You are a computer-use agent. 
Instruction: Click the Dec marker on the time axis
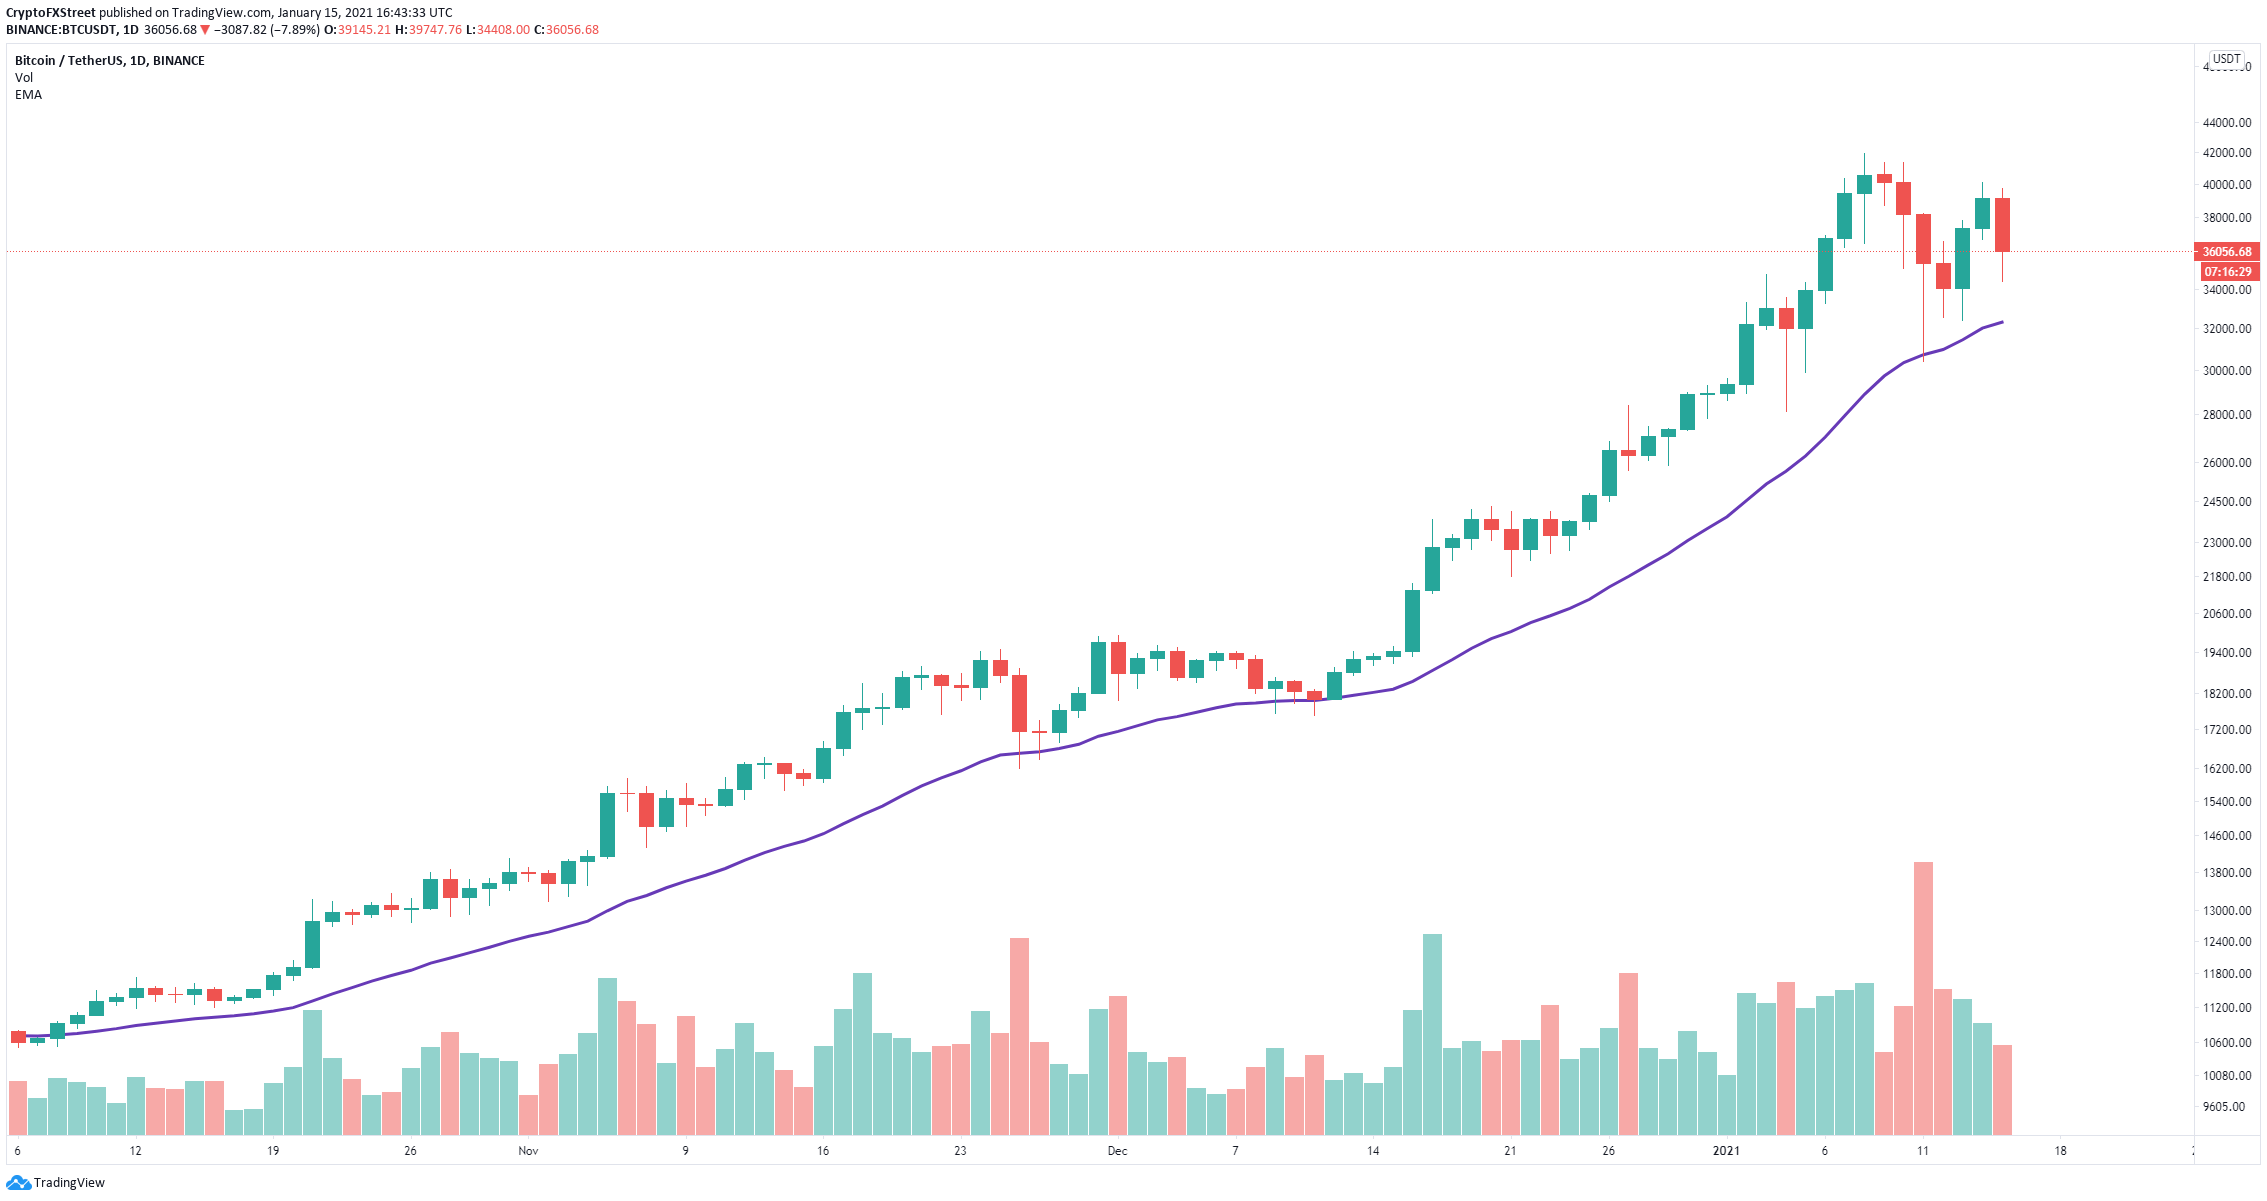1117,1151
